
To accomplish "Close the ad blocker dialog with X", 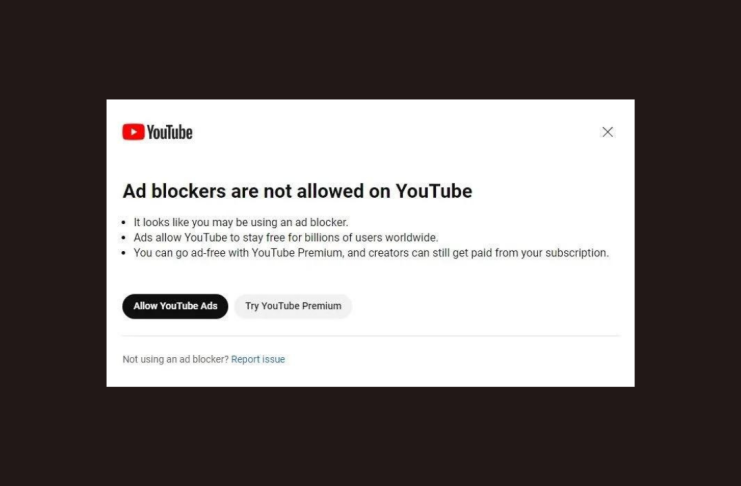I will pyautogui.click(x=607, y=132).
